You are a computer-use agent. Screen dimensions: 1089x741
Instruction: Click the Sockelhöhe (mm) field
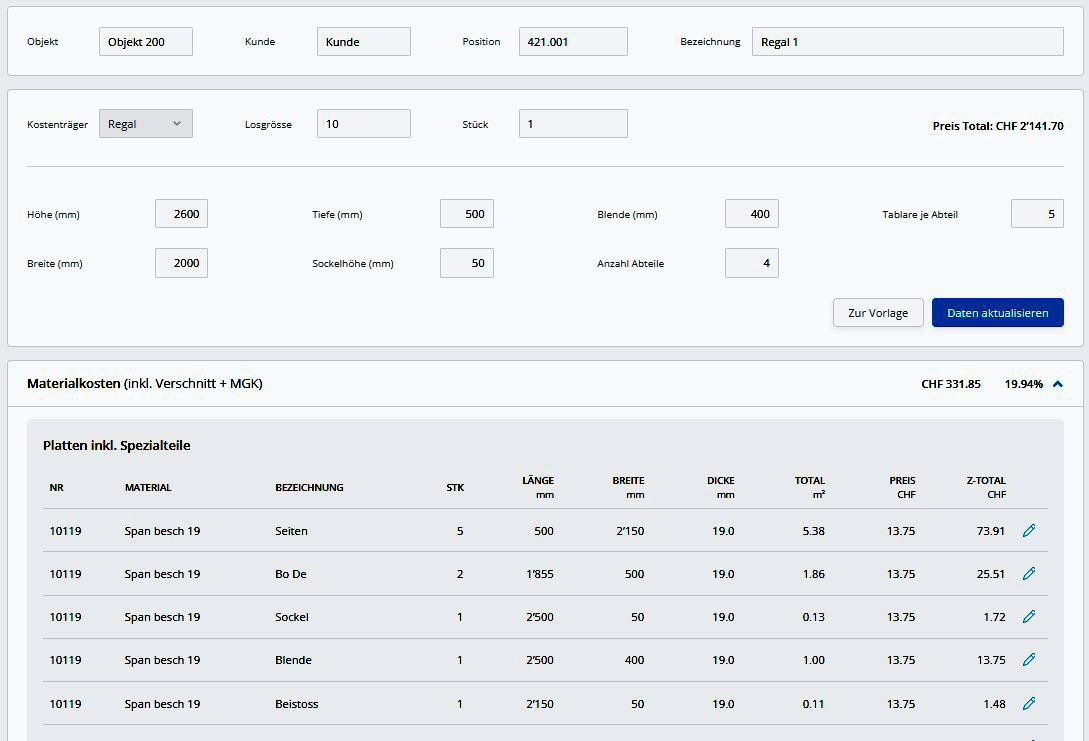[466, 263]
